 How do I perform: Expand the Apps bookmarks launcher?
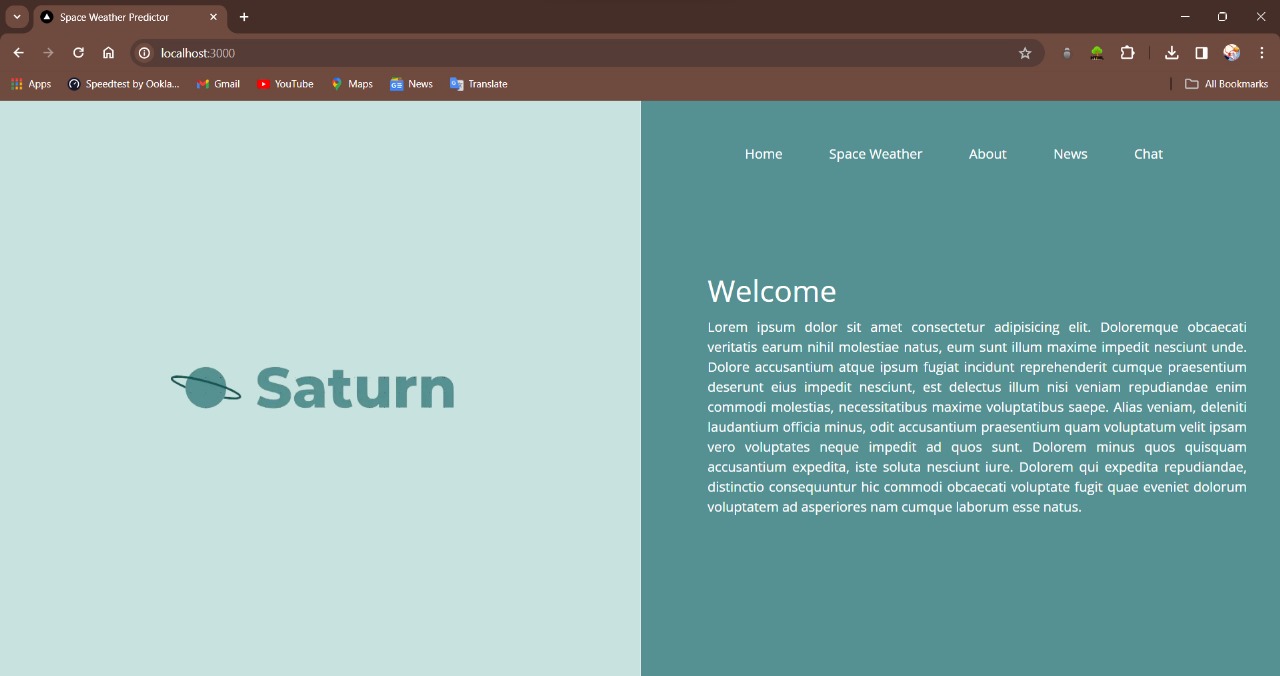[x=31, y=84]
